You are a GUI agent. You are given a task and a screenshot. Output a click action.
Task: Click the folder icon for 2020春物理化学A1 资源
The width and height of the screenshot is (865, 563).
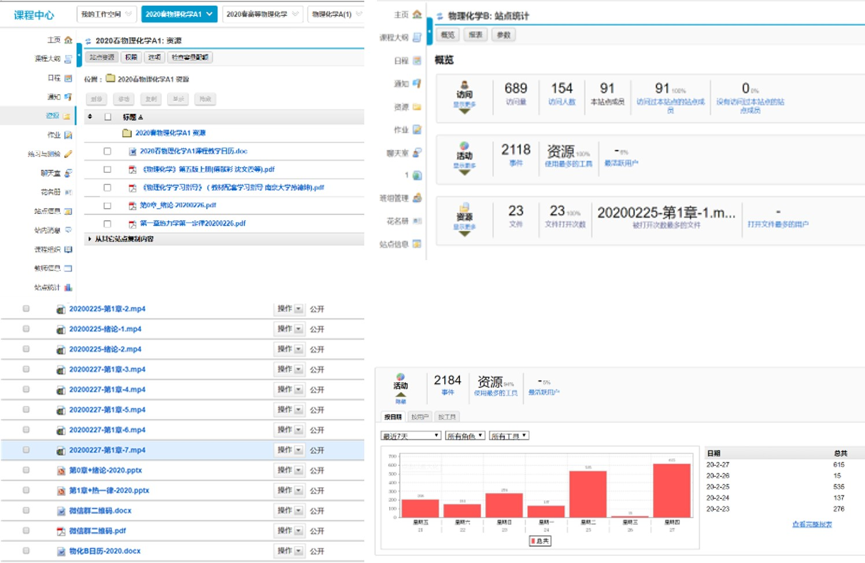pos(126,132)
